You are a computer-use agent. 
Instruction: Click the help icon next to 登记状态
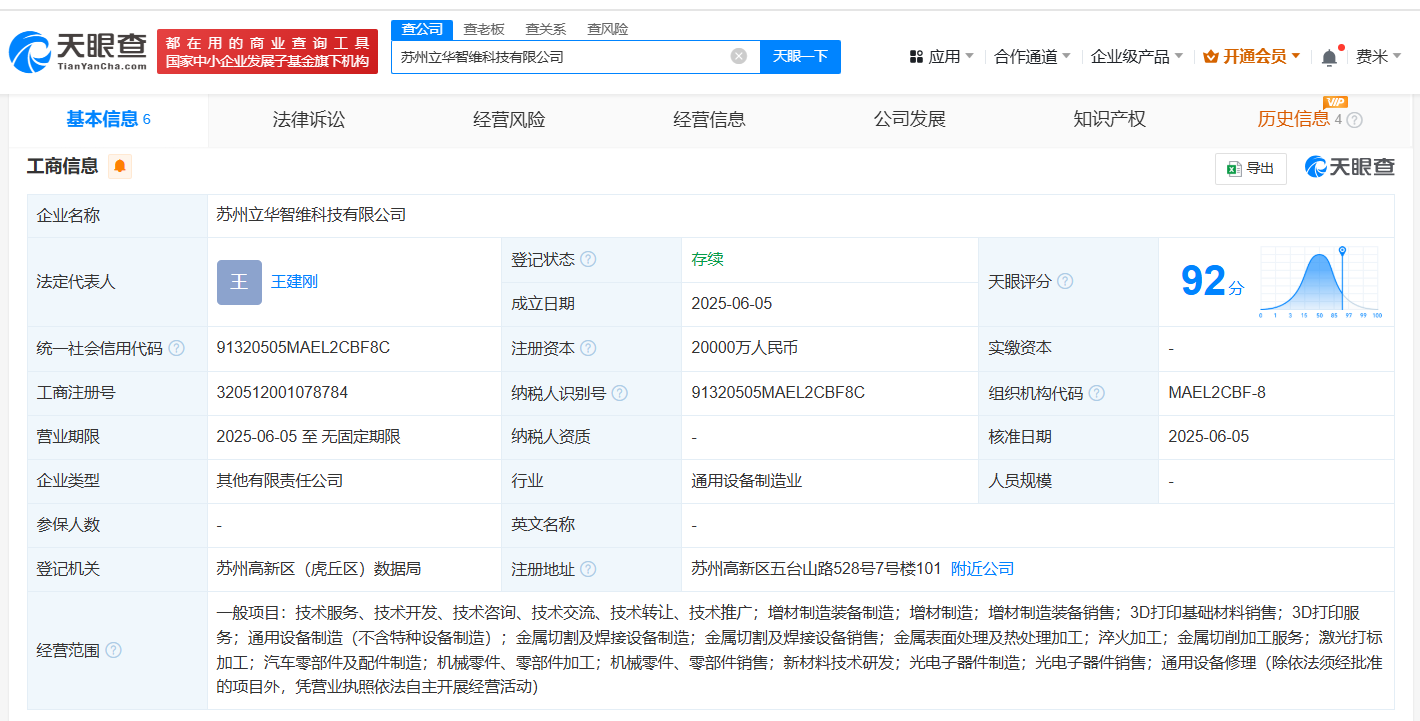coord(588,259)
